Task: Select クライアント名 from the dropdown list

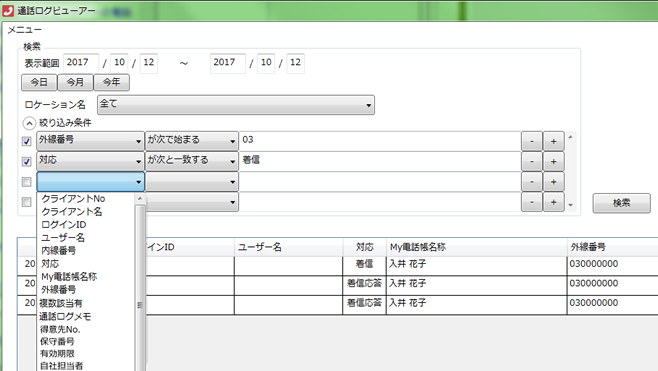Action: [72, 212]
